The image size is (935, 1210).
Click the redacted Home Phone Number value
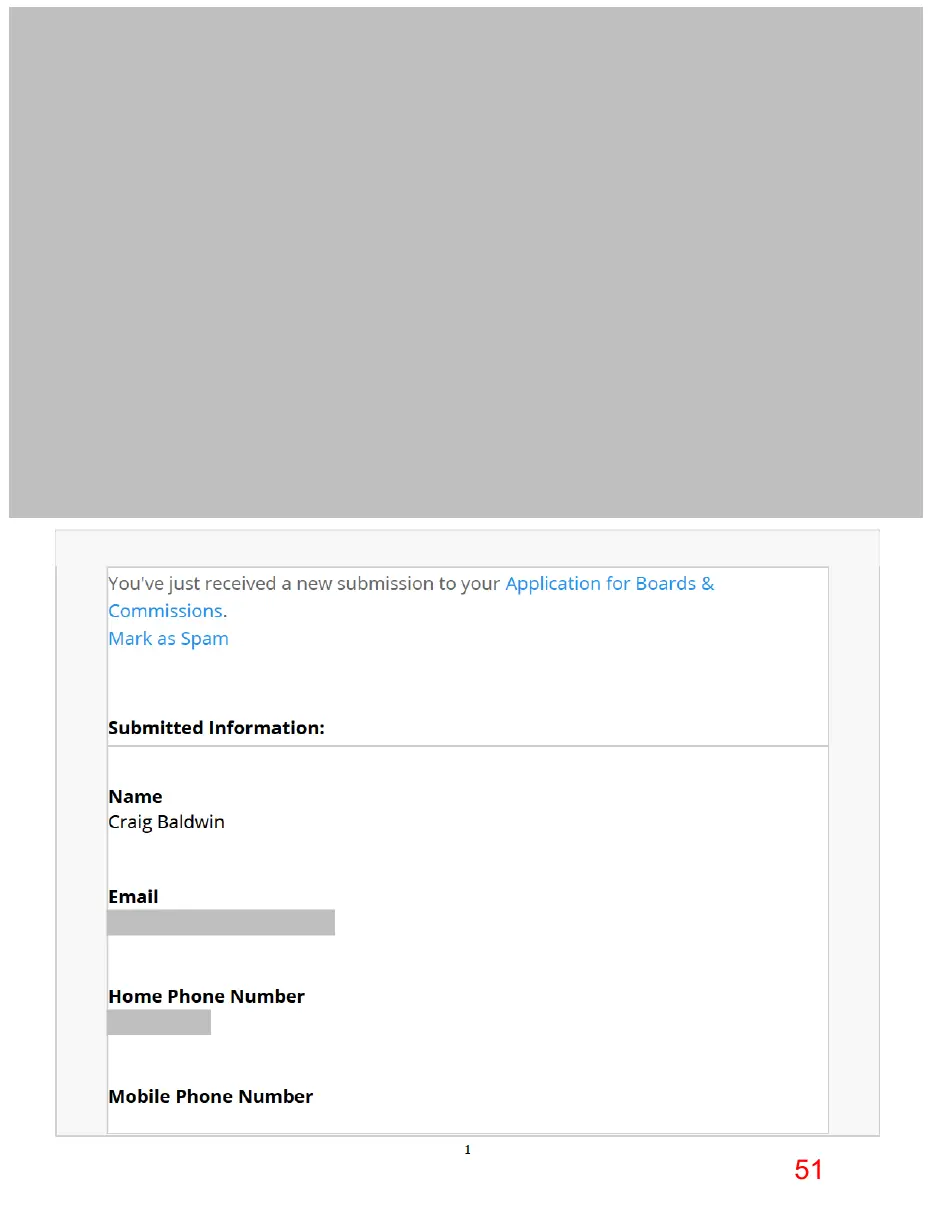(159, 1022)
